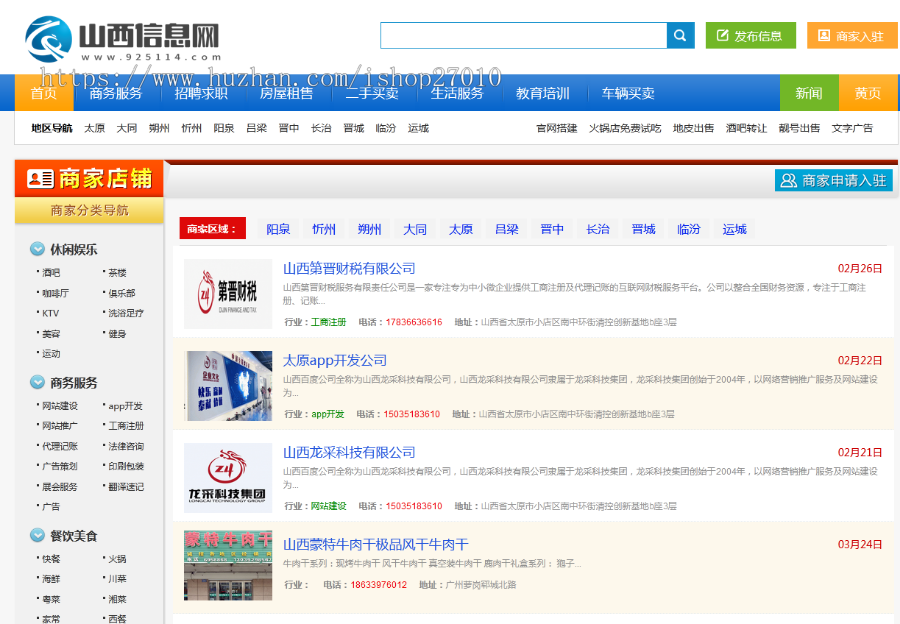Open 火锅 under 餐饮美食
The image size is (900, 624).
point(117,559)
